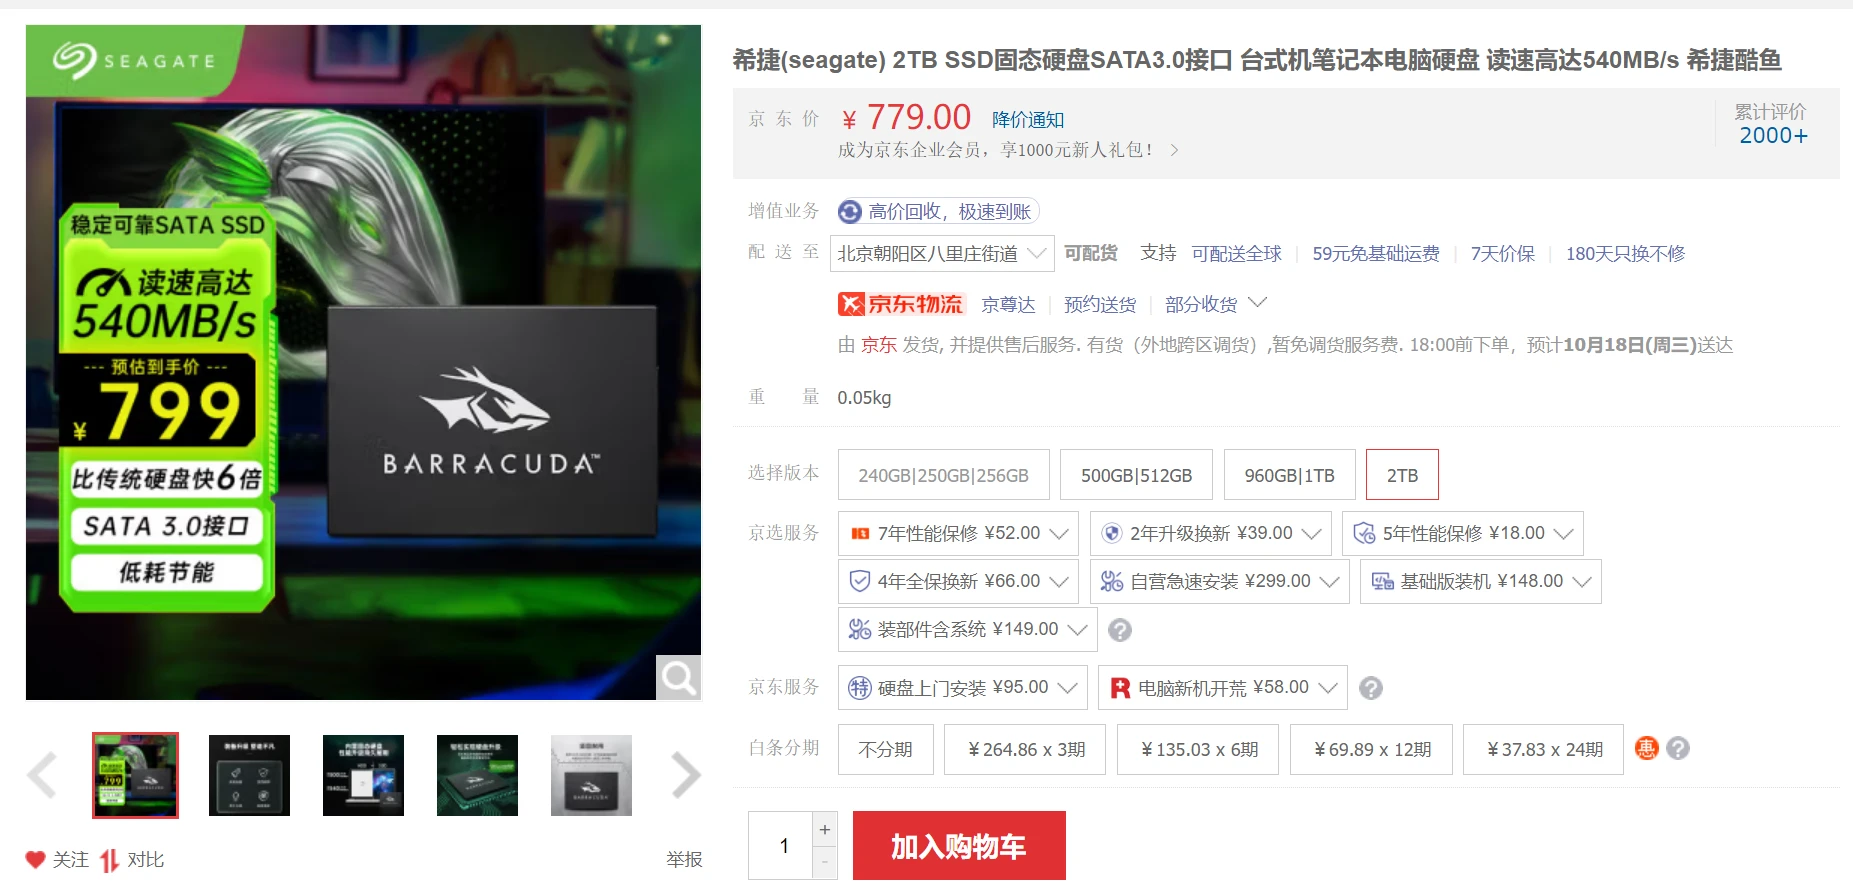Decrease quantity with the minus button

coord(825,863)
